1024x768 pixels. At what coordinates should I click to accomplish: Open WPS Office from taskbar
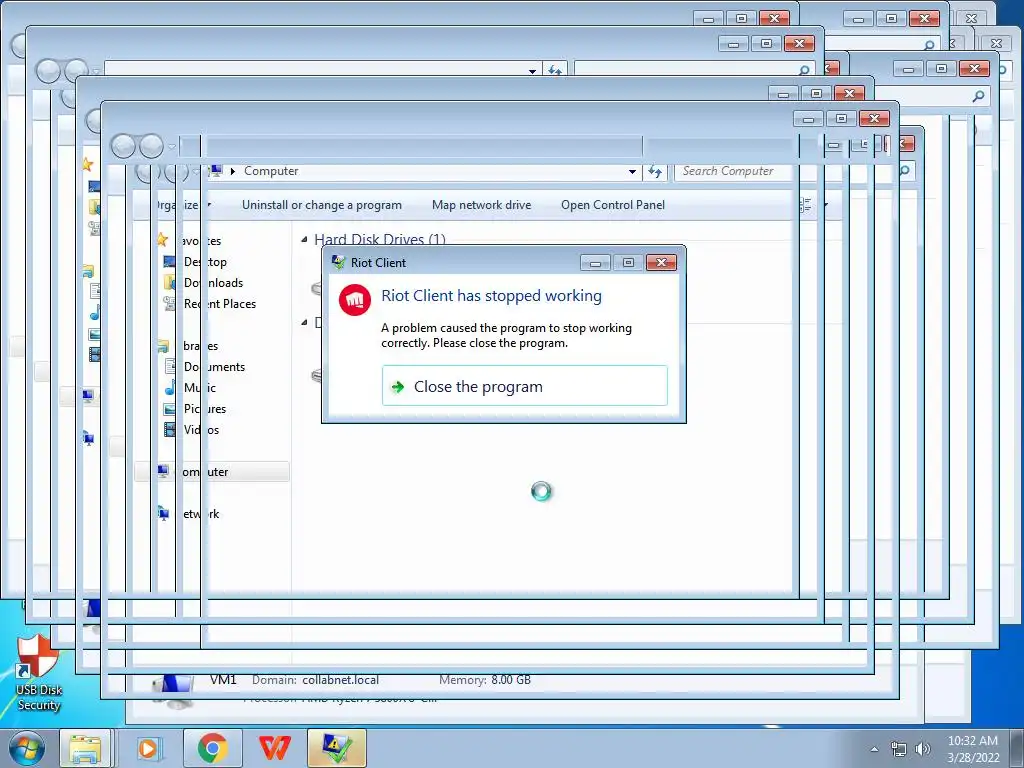275,749
